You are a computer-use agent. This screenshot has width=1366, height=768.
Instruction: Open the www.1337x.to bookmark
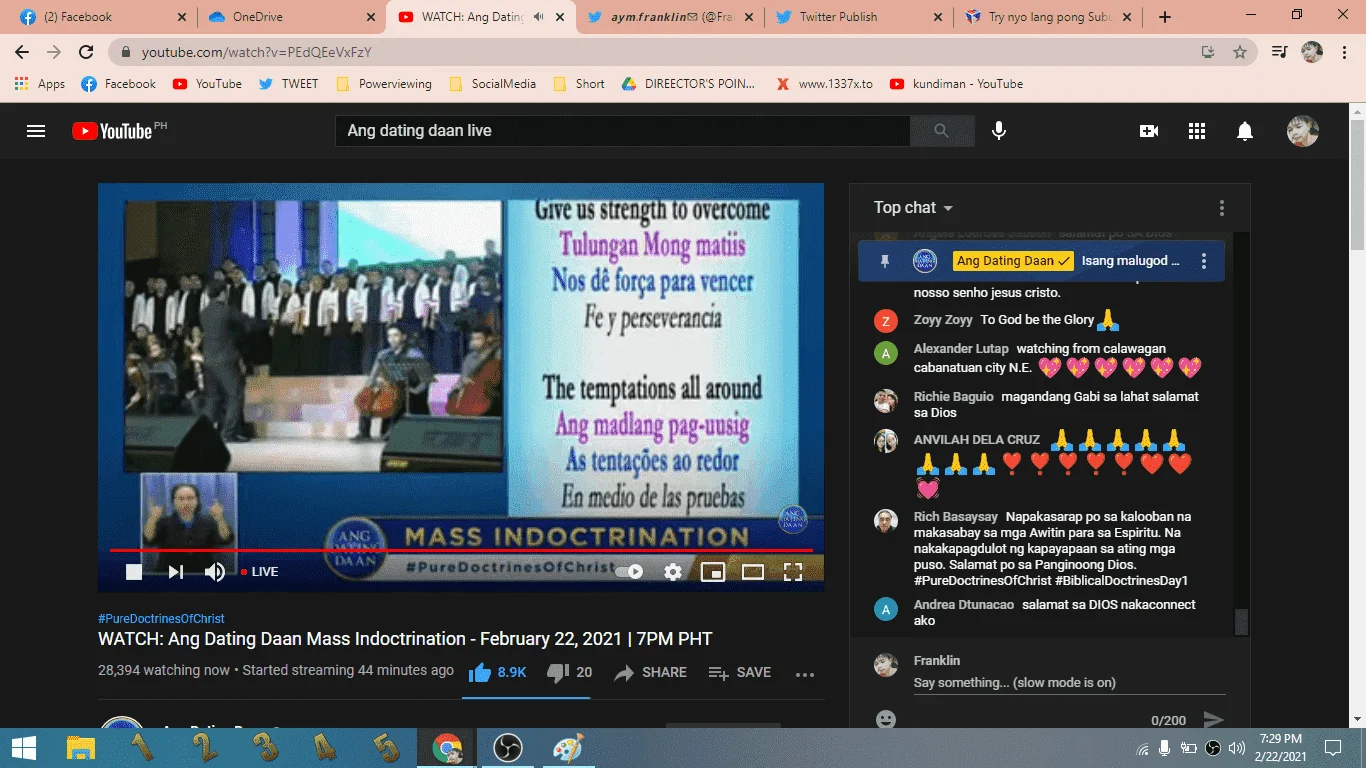pyautogui.click(x=824, y=84)
